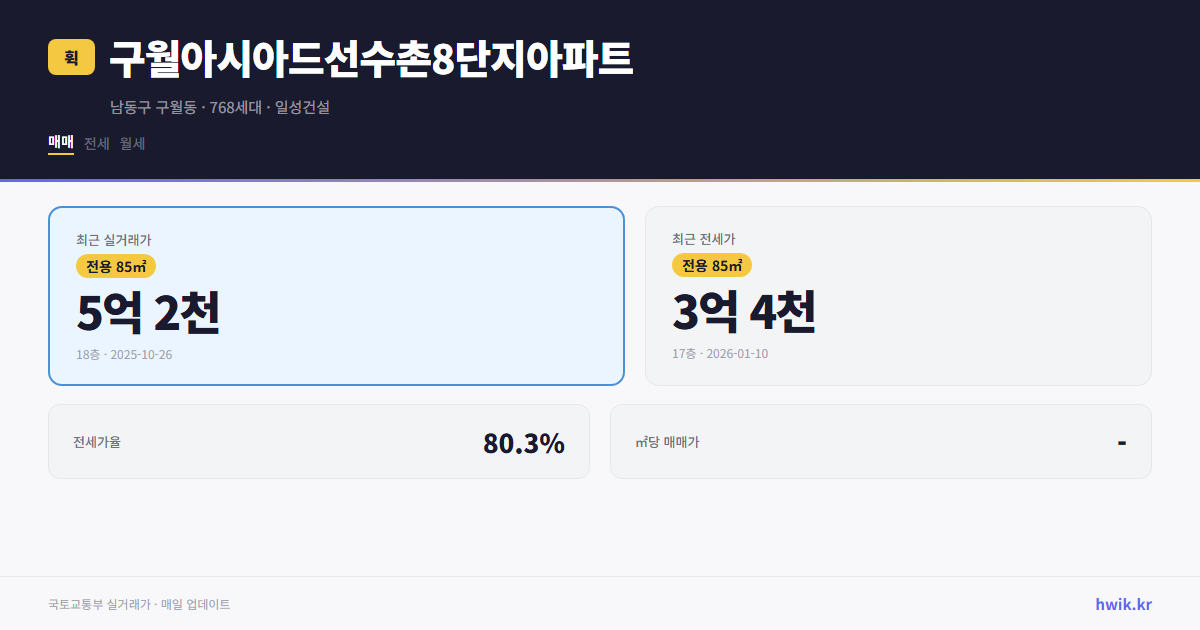Select the 전용 85㎡ badge on sale card

pos(113,266)
